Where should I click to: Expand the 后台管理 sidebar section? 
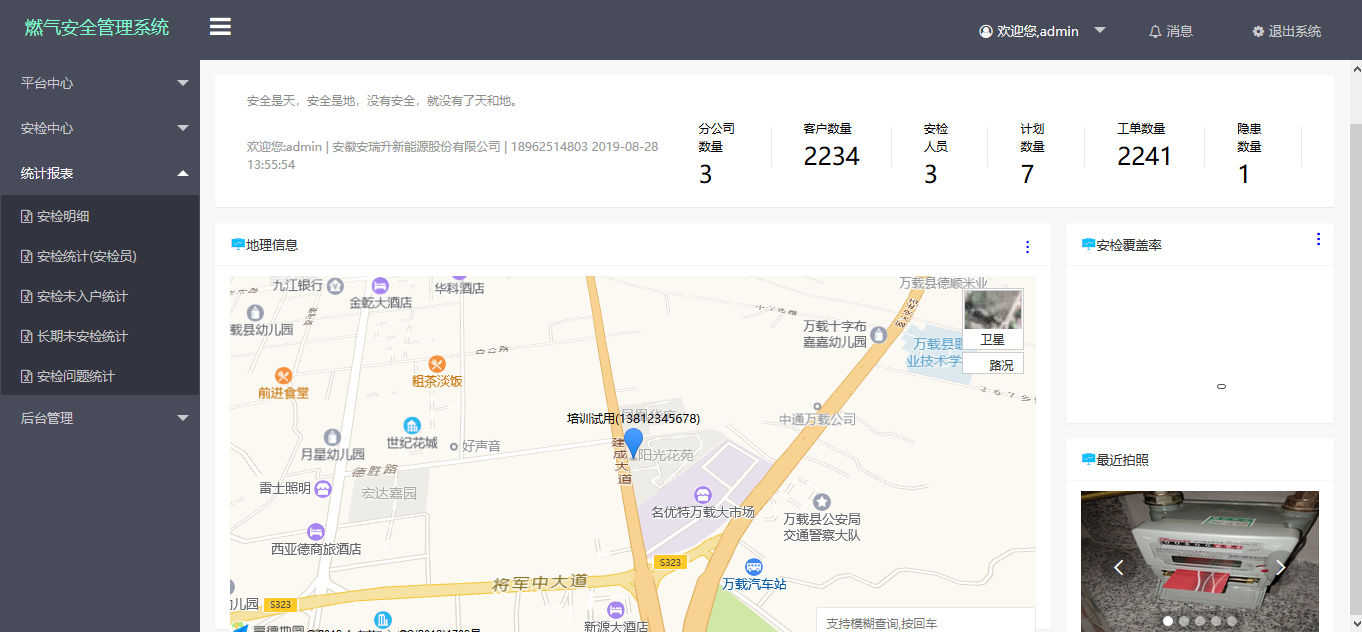click(x=100, y=417)
